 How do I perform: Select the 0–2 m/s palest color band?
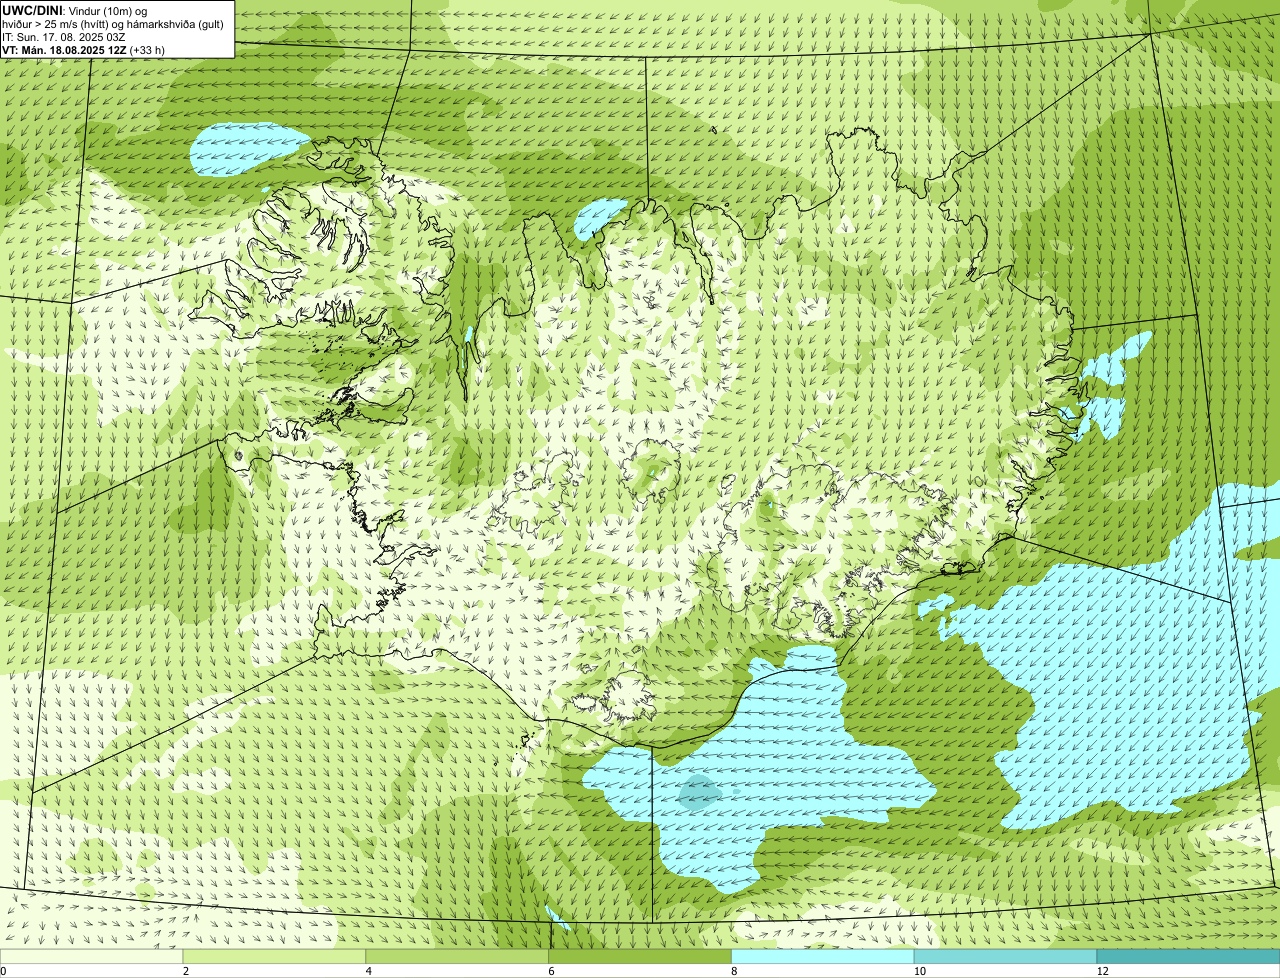coord(92,956)
